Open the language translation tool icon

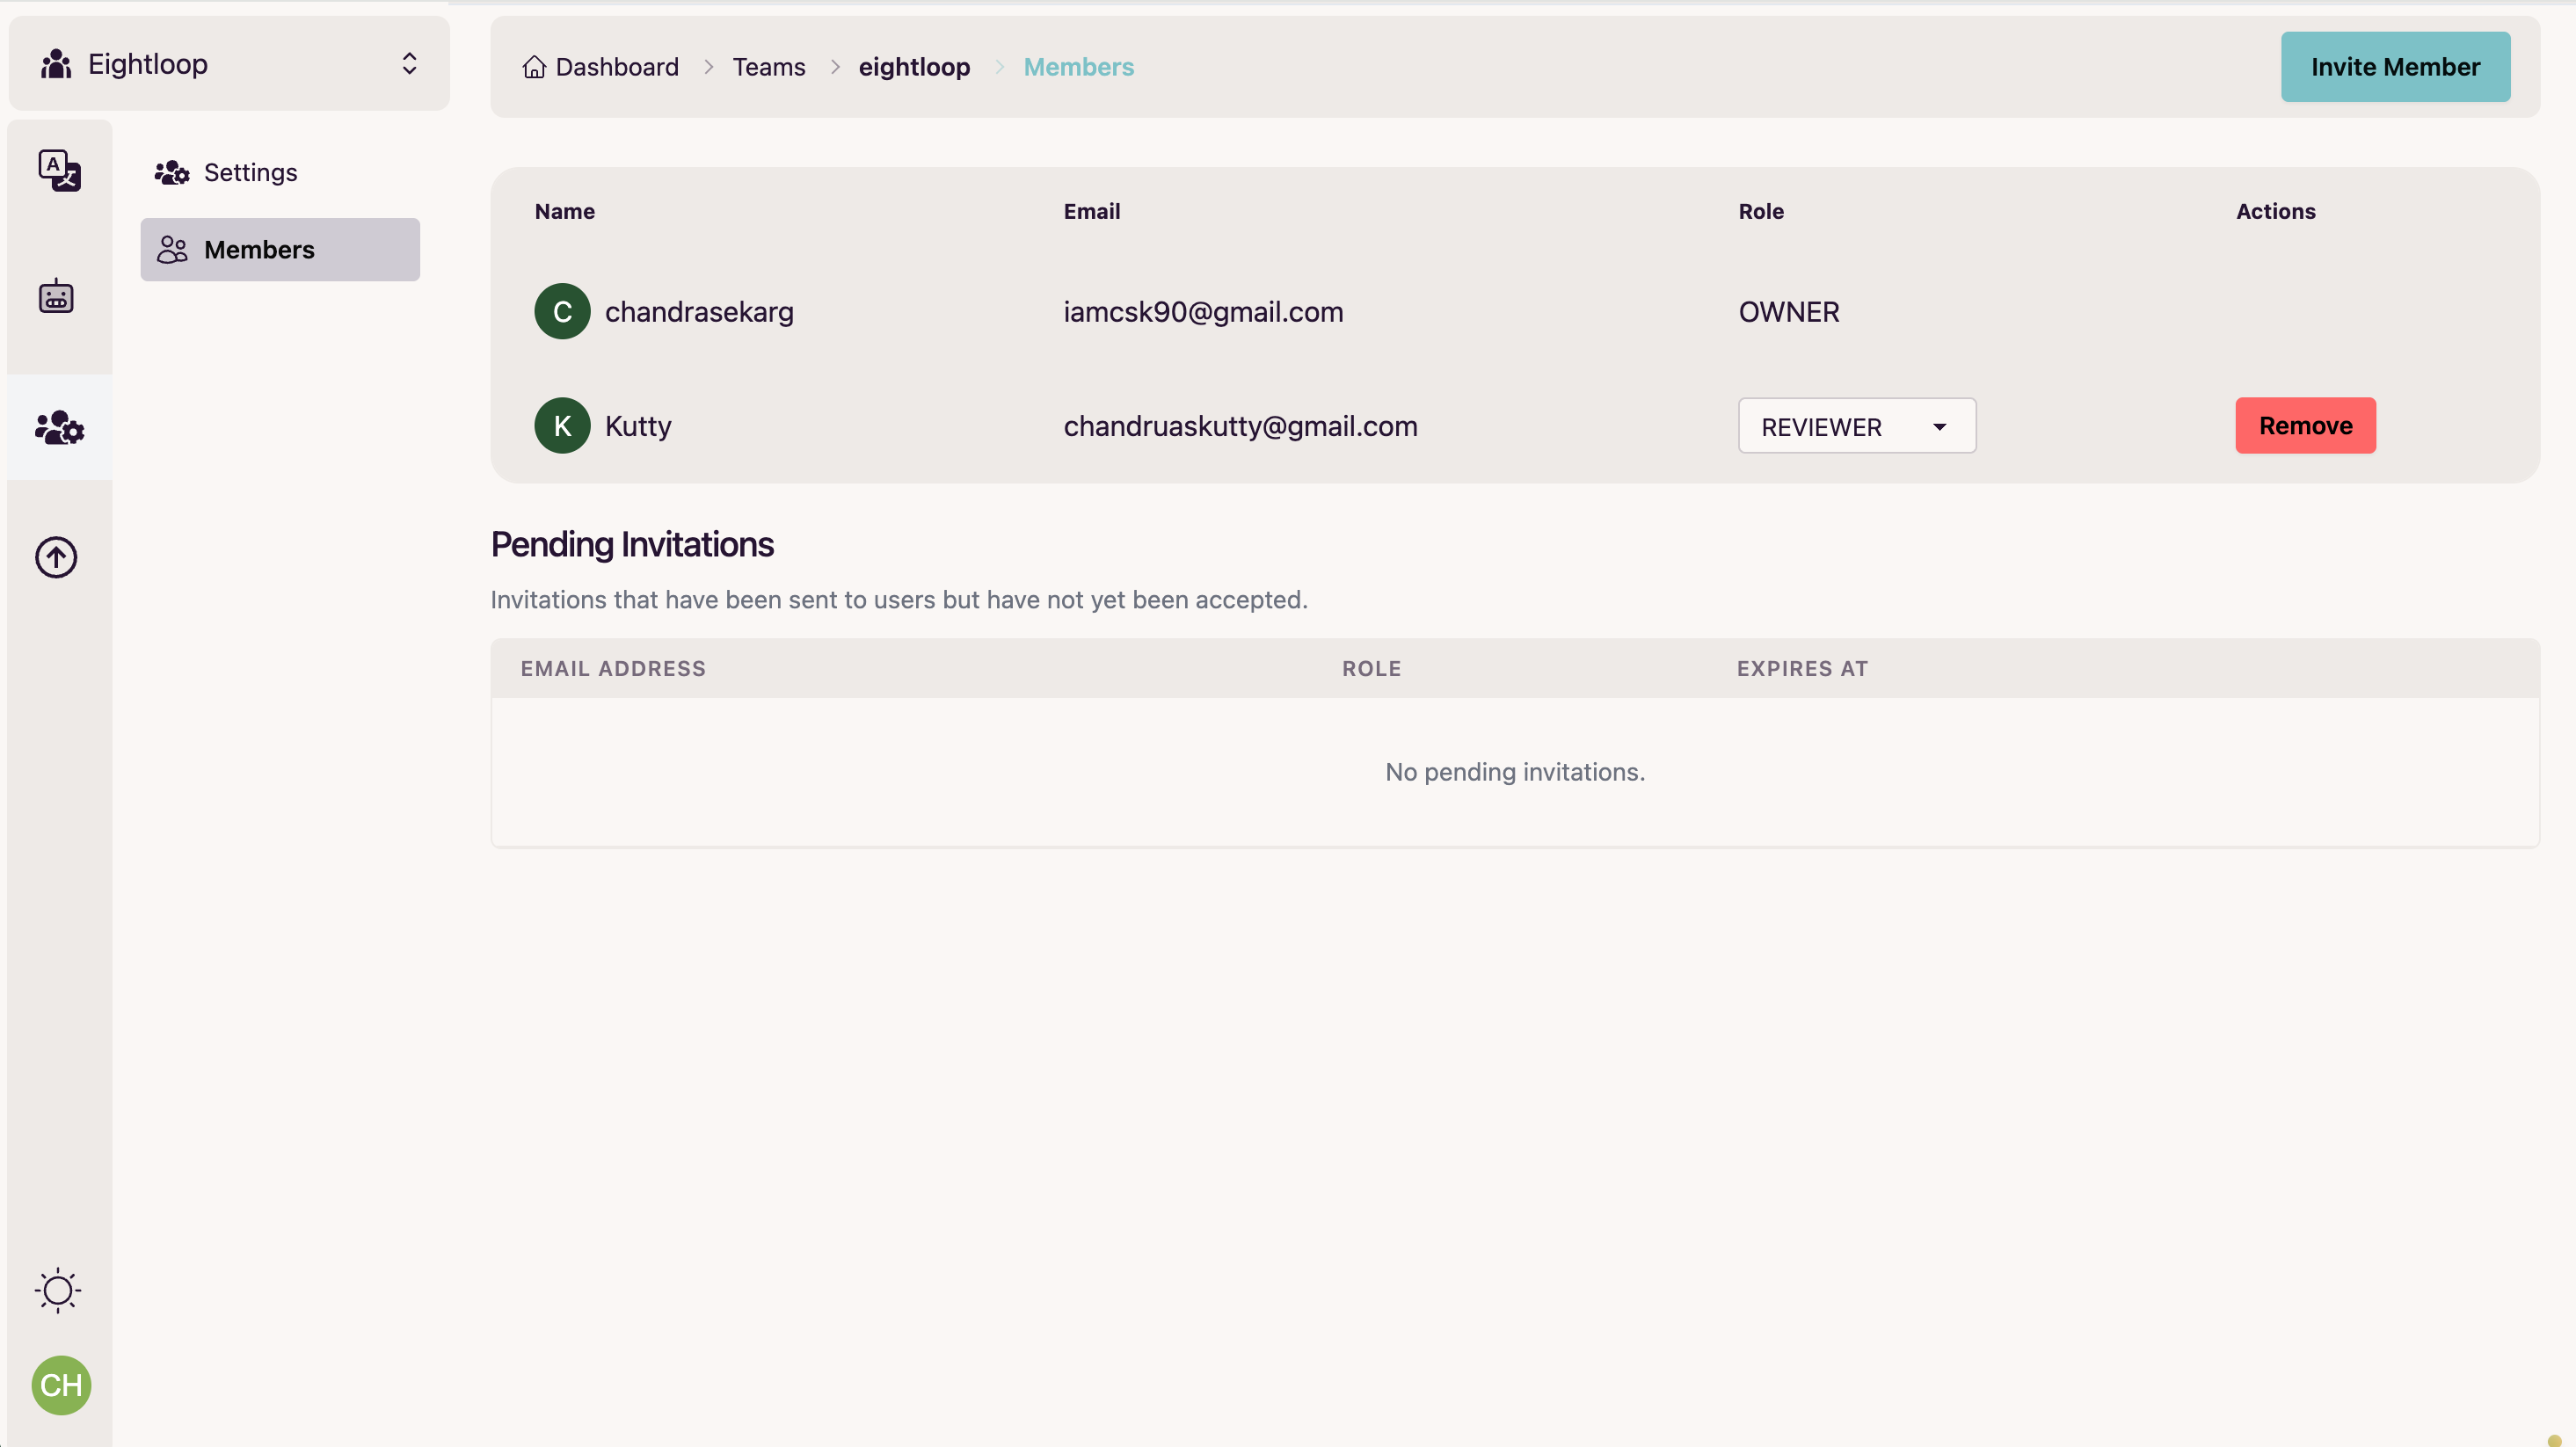[58, 170]
